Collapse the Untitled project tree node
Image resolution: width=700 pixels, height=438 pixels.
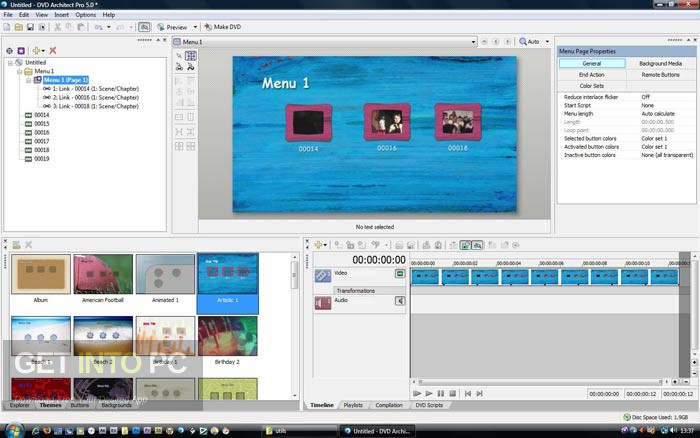(10, 63)
